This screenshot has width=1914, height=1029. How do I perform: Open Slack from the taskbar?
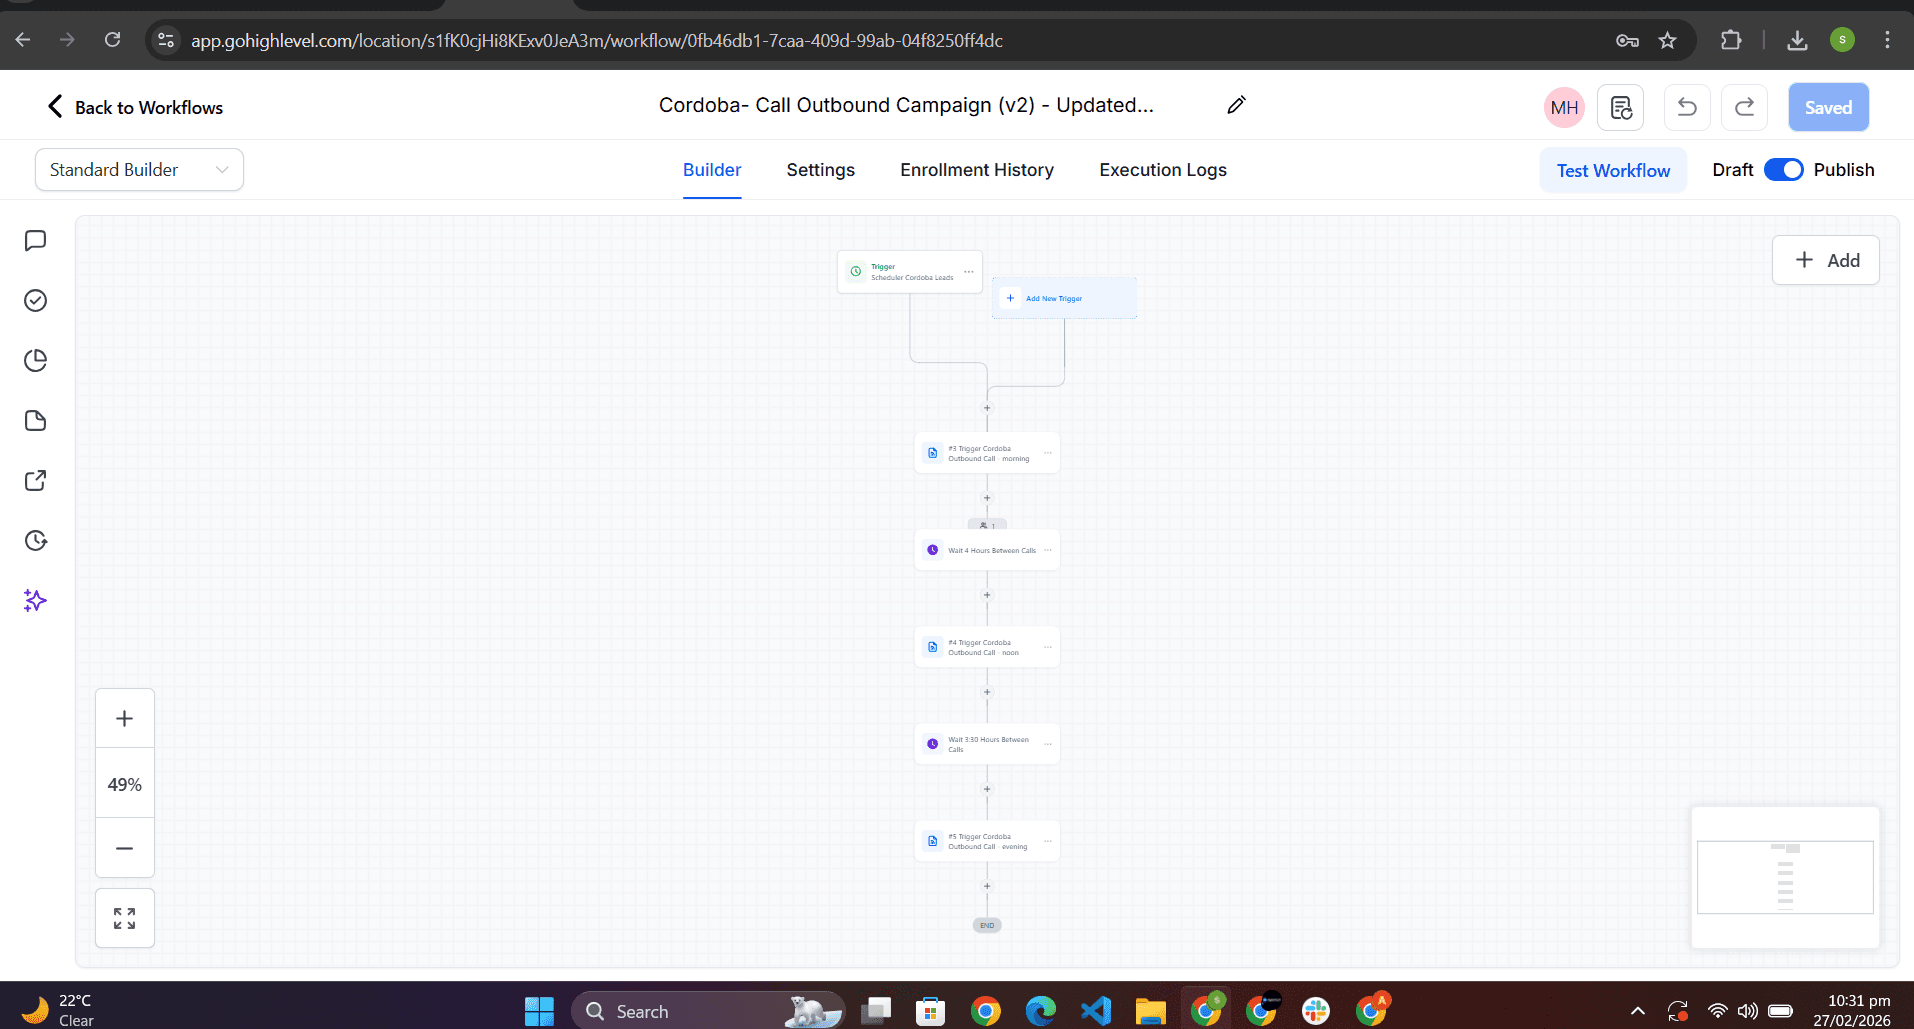(x=1316, y=1011)
